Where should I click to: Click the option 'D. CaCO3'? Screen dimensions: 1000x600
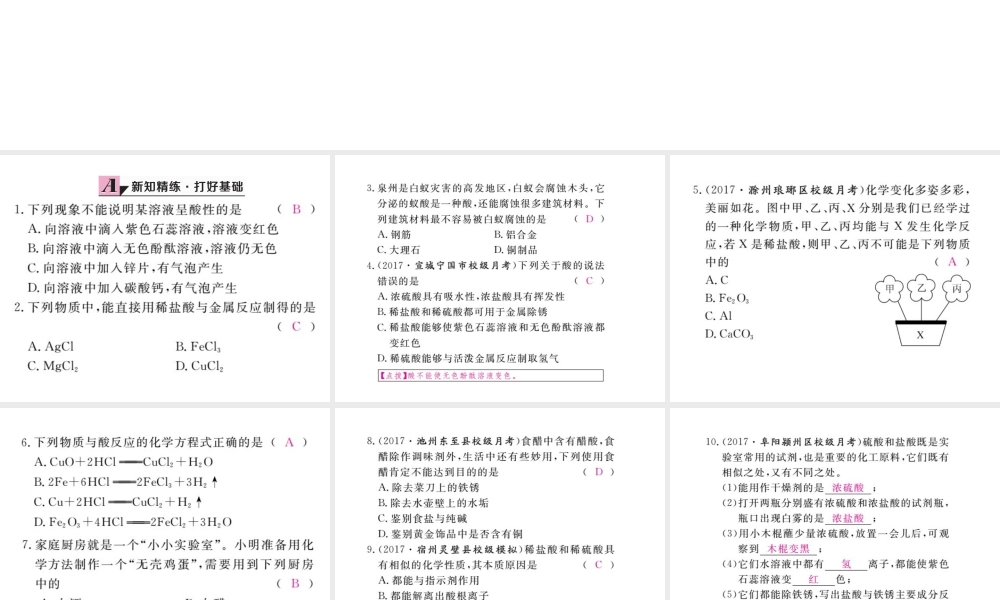[x=729, y=333]
